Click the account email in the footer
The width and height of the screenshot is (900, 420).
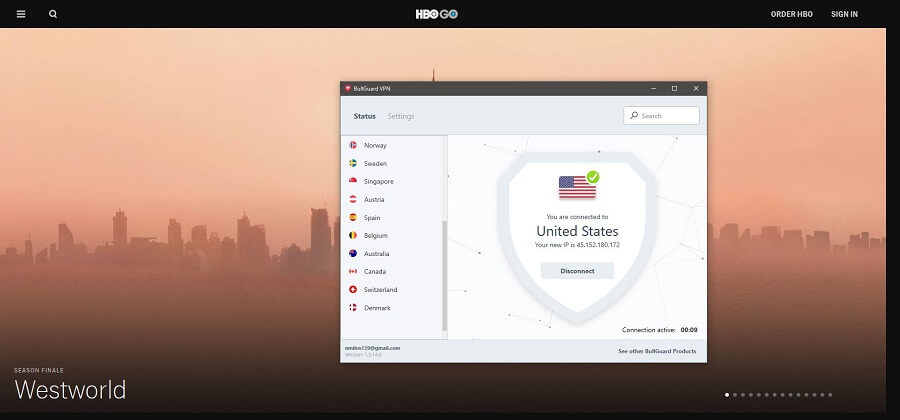[373, 348]
